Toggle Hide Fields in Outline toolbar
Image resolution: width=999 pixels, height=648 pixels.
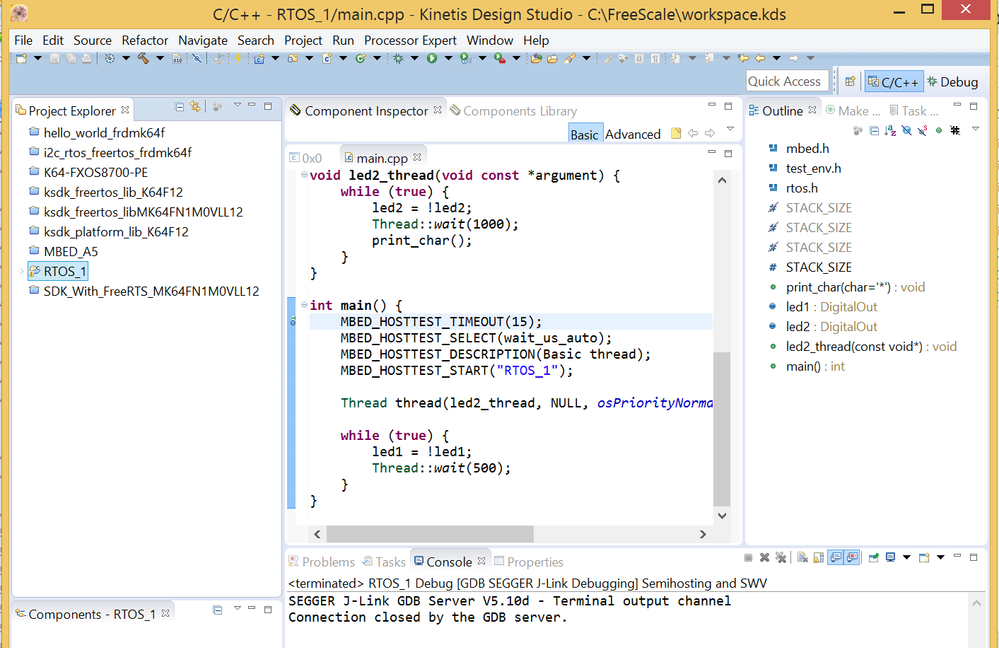click(907, 131)
